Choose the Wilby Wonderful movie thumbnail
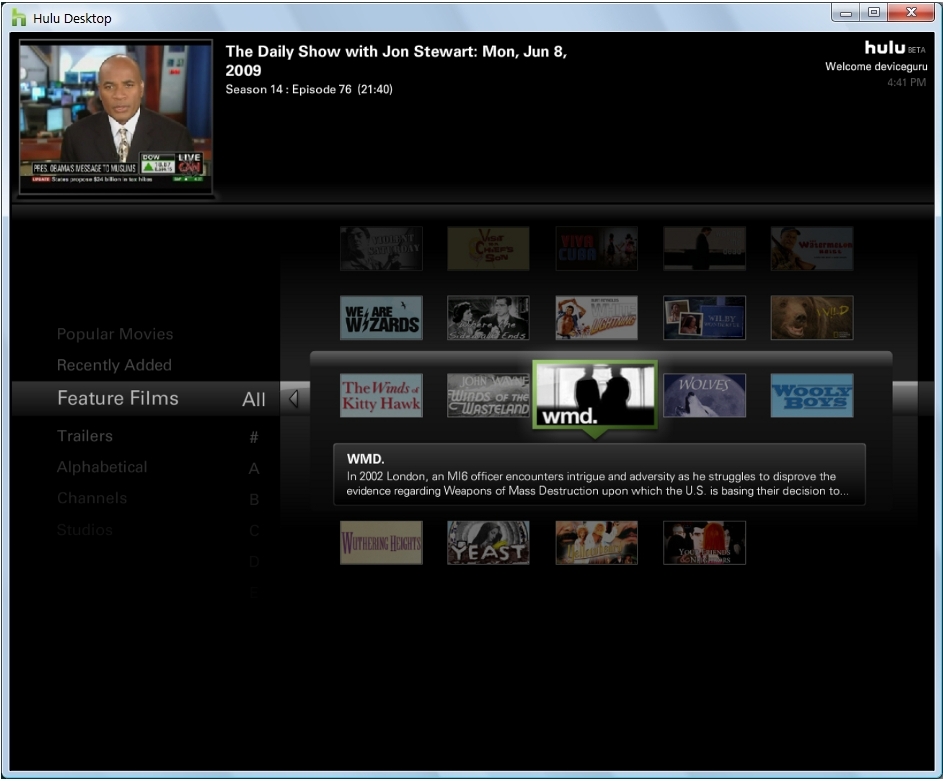 click(704, 317)
